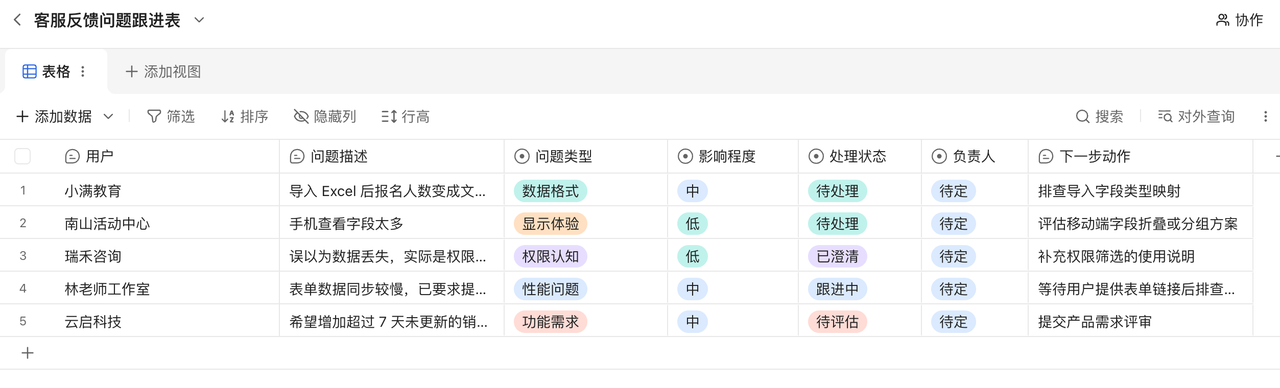Viewport: 1280px width, 388px height.
Task: Open the dropdown chevron next to the table title
Action: 199,20
